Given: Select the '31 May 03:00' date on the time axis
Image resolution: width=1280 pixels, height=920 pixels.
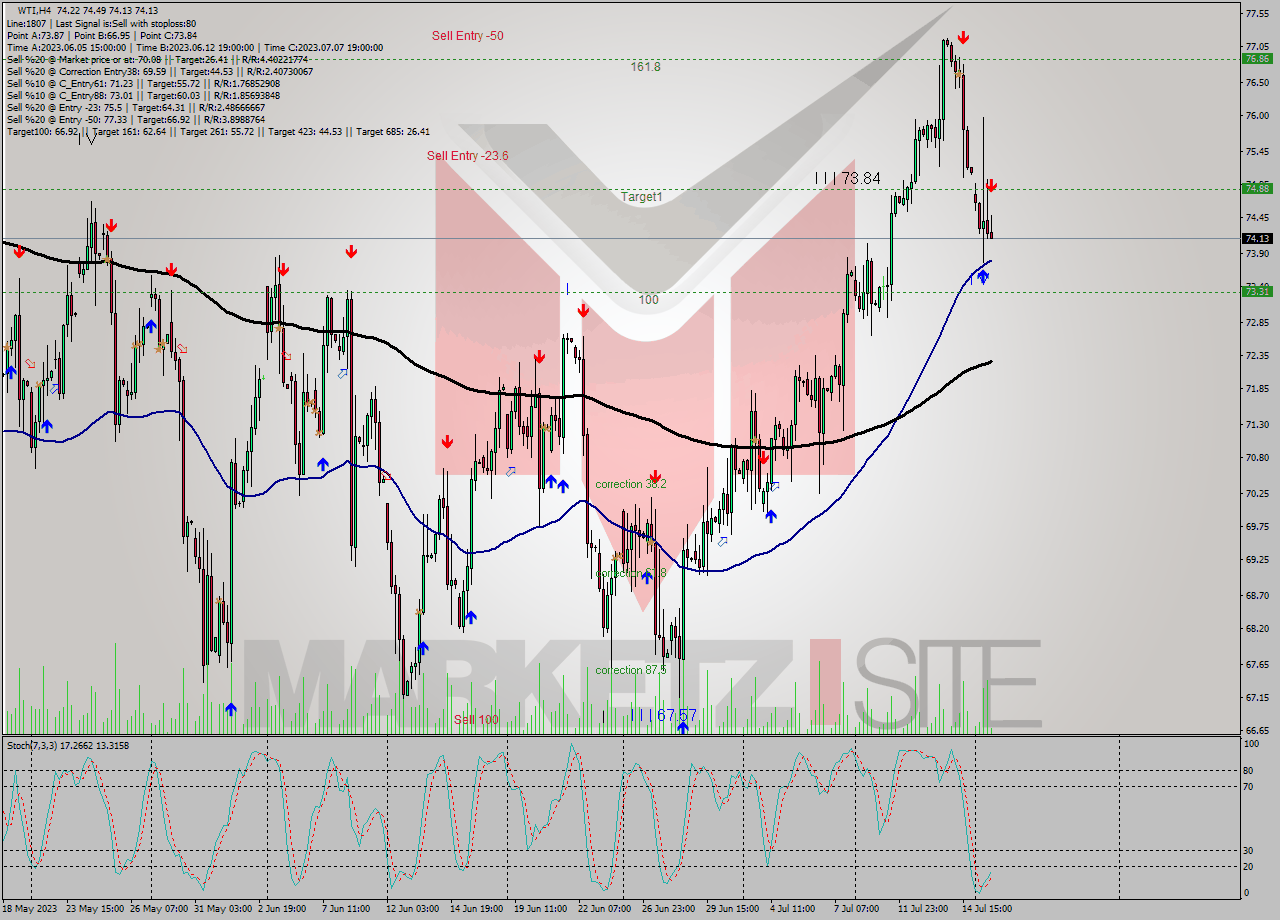Looking at the screenshot, I should [224, 909].
